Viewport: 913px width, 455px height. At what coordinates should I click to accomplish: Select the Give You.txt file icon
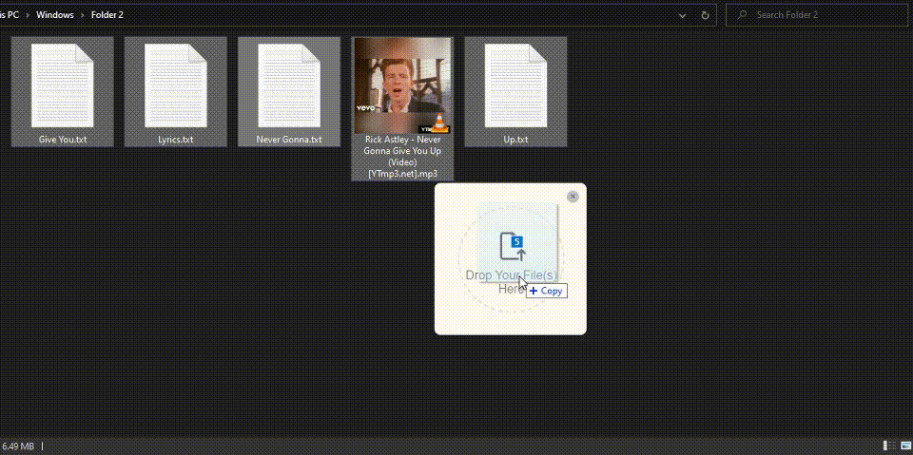click(x=62, y=86)
